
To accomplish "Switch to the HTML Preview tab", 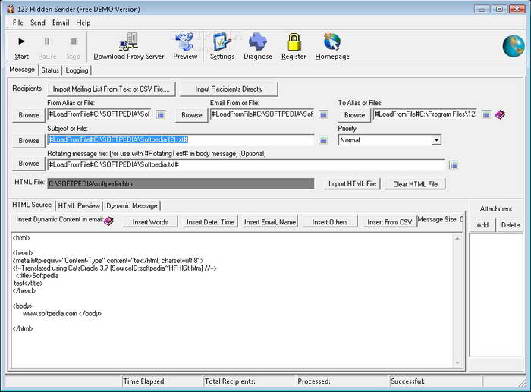I will tap(79, 205).
